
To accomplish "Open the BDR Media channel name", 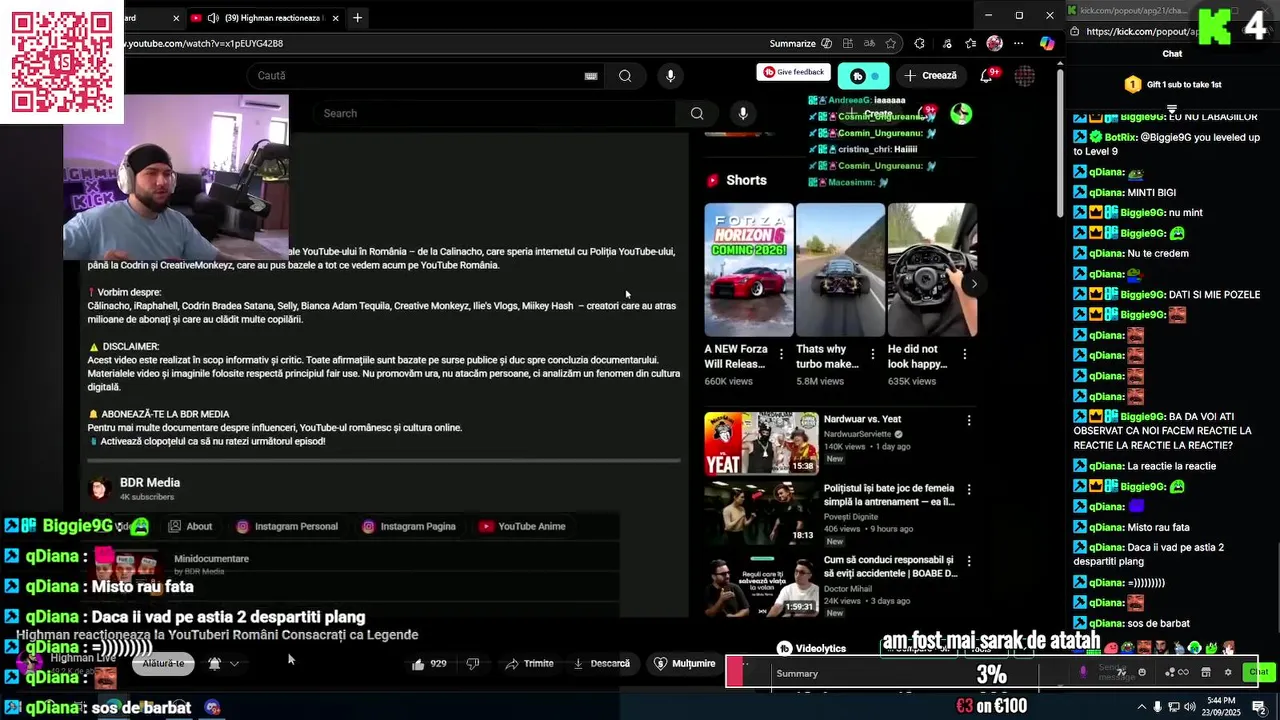I will (150, 483).
